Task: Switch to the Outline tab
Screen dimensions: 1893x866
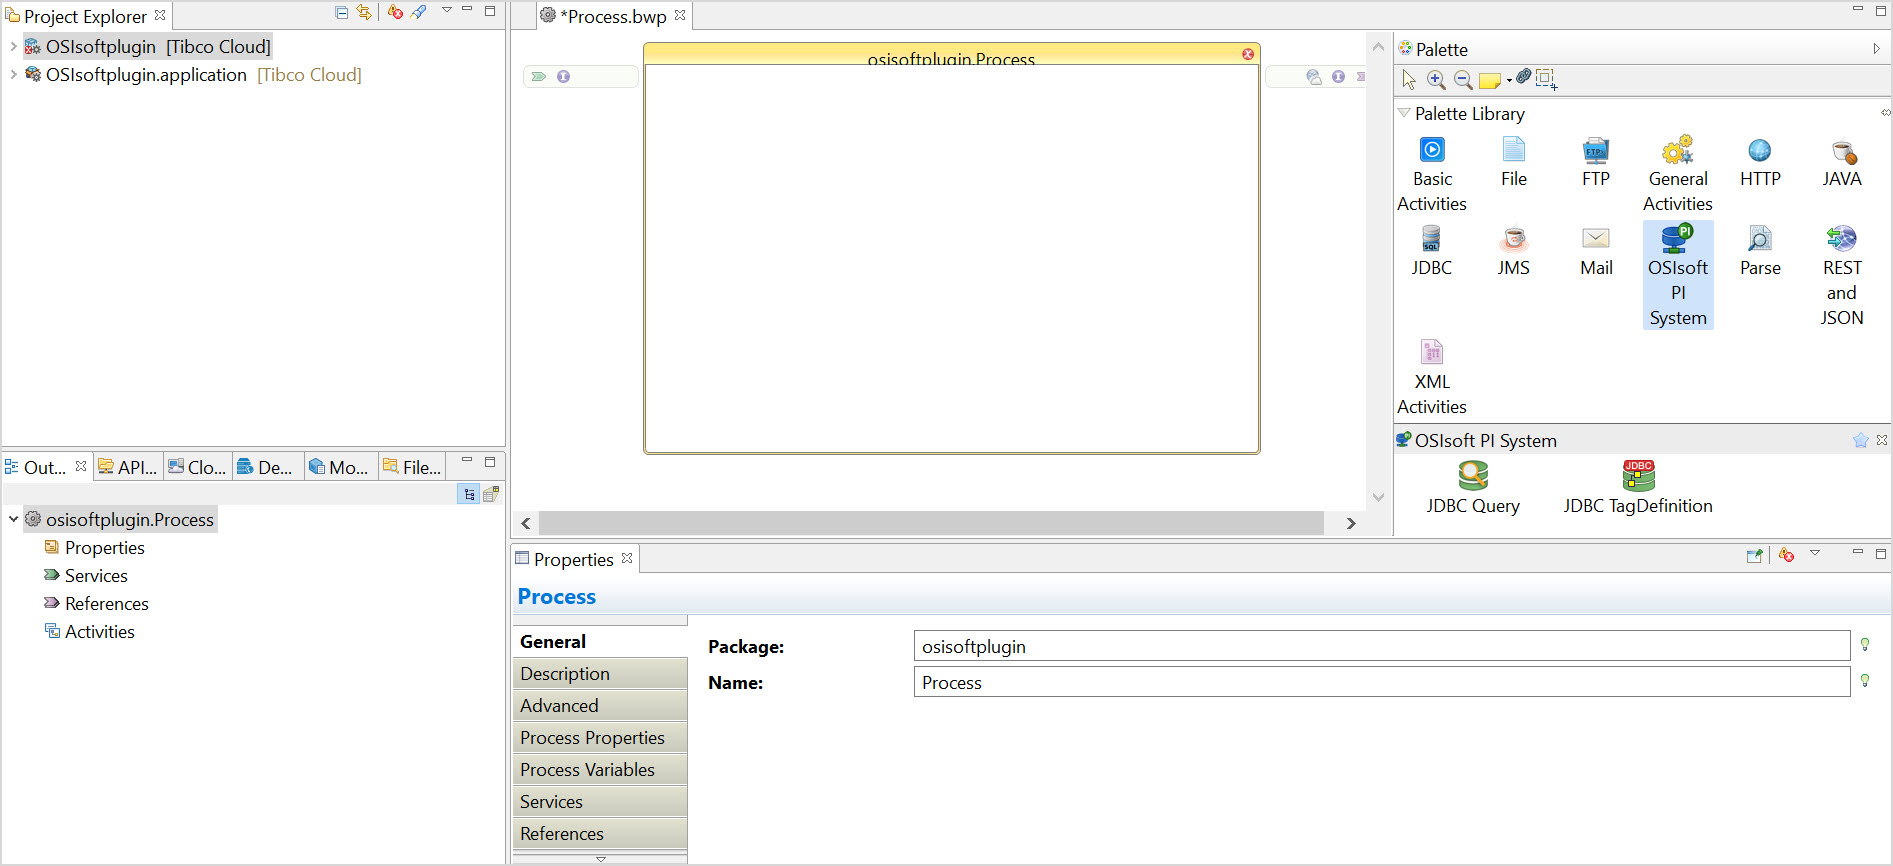Action: coord(44,467)
